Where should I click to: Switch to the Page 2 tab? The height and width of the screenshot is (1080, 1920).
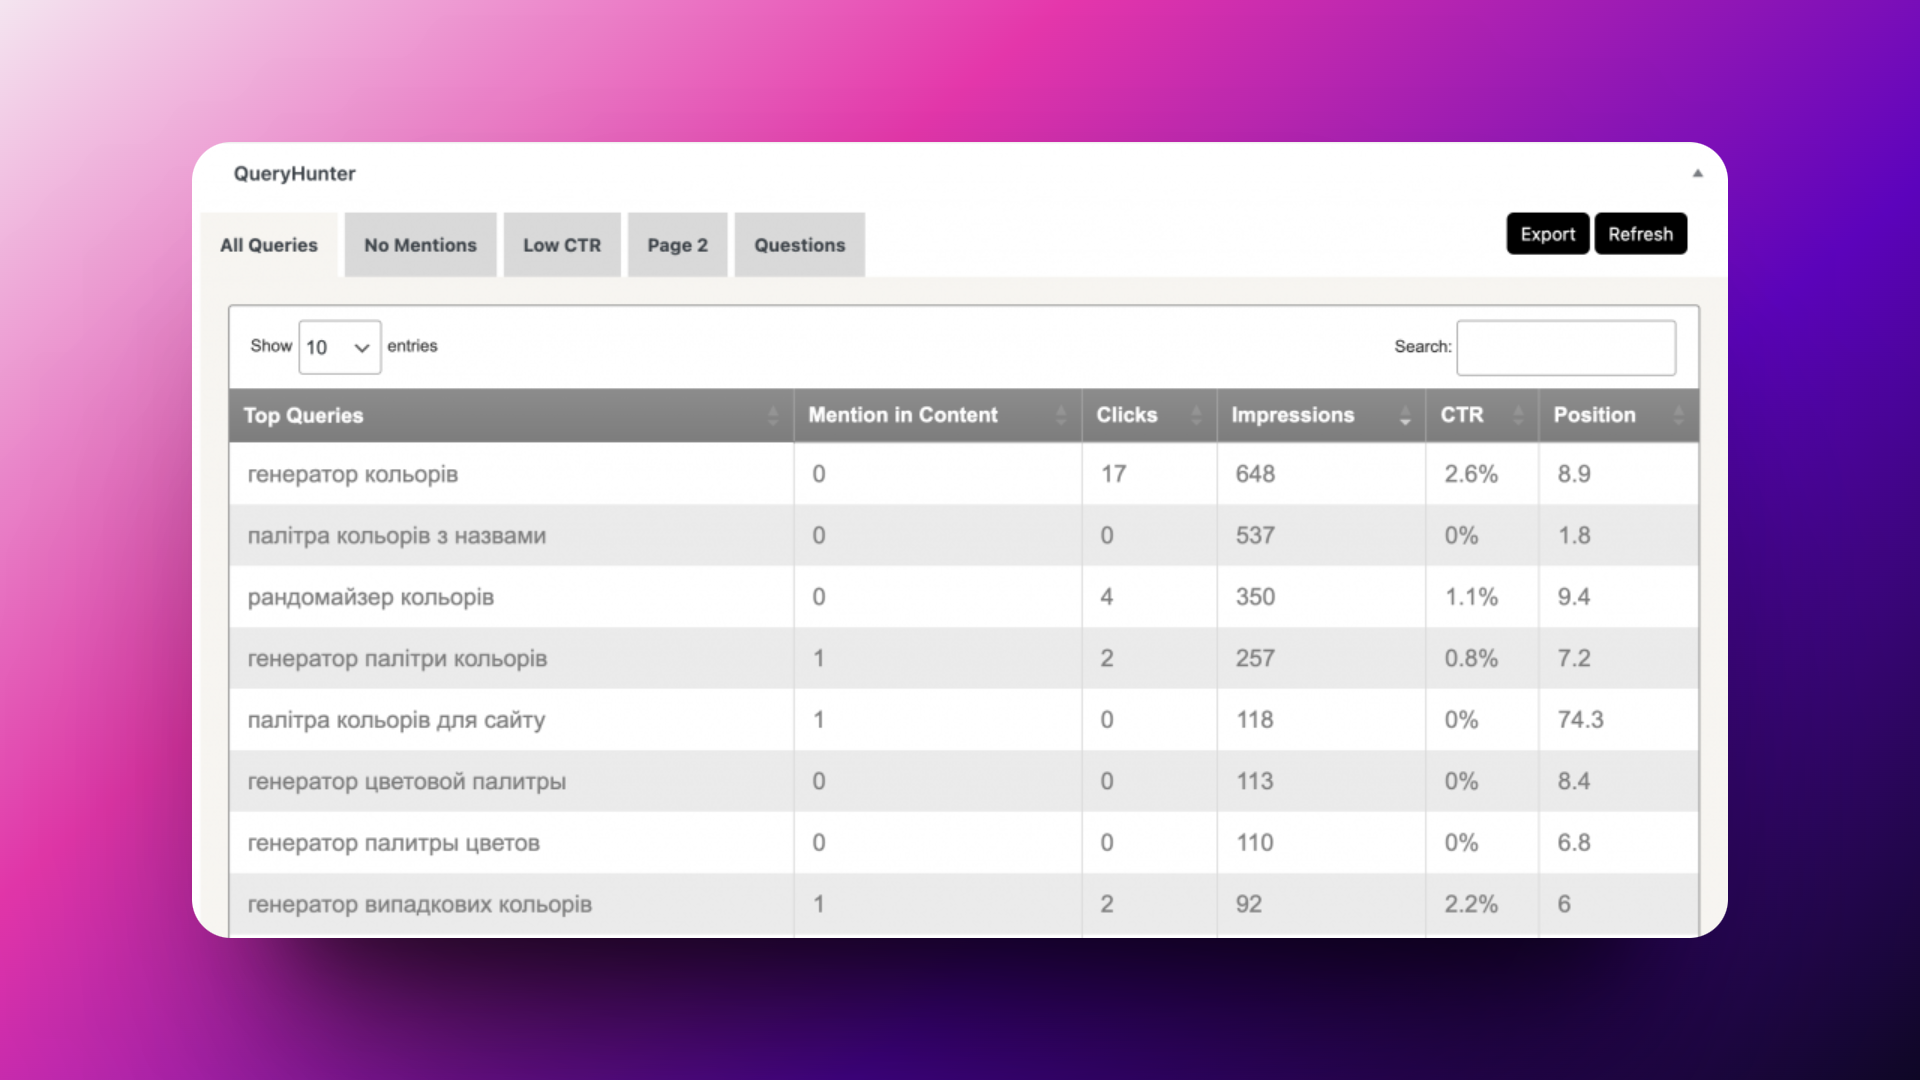click(676, 244)
